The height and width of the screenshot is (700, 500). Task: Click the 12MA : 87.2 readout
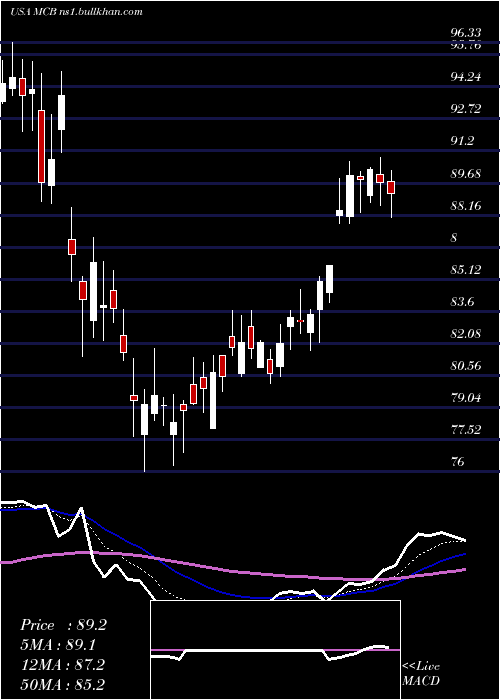click(62, 665)
